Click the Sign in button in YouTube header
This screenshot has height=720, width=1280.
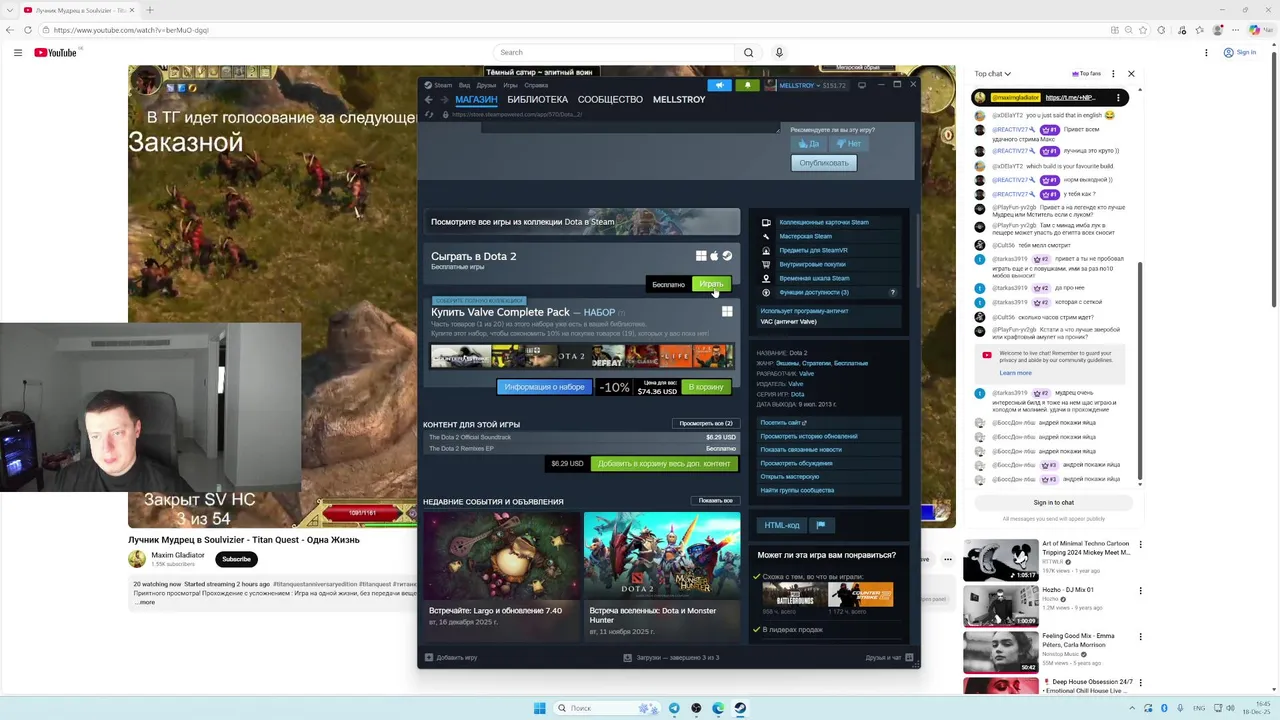(1239, 52)
